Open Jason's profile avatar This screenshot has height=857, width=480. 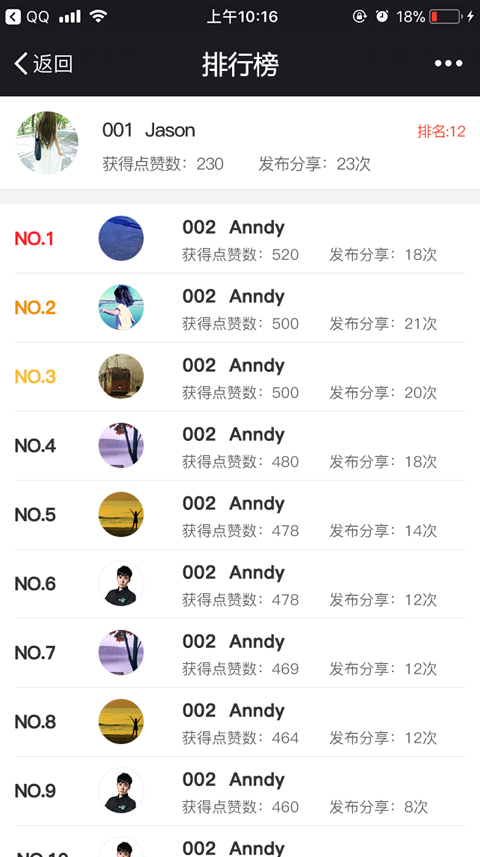[47, 143]
